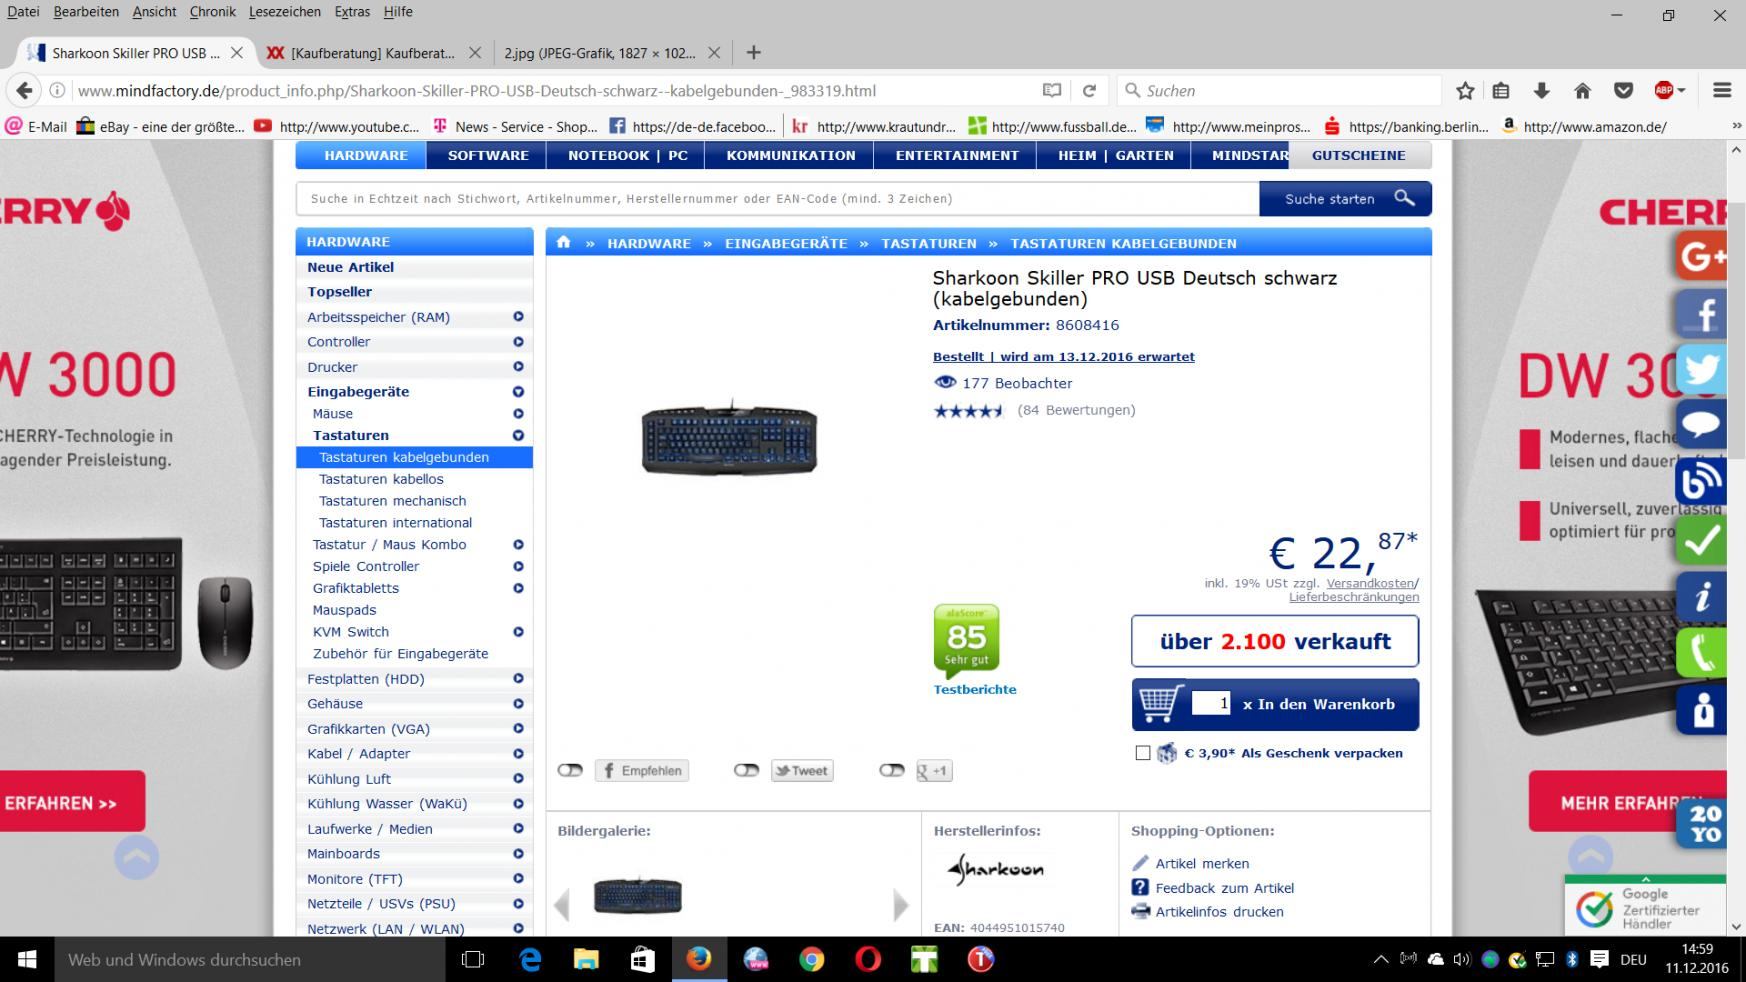Open the Pocket icon in toolbar

point(1623,90)
